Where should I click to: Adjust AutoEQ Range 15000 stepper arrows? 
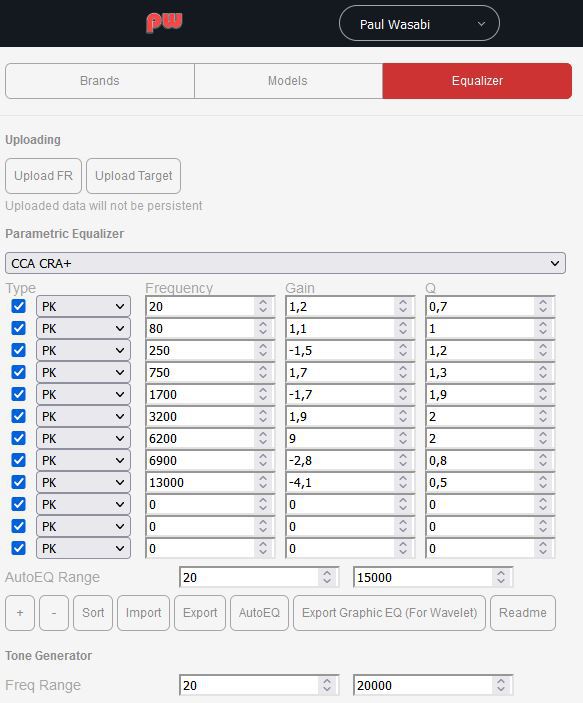(x=500, y=577)
